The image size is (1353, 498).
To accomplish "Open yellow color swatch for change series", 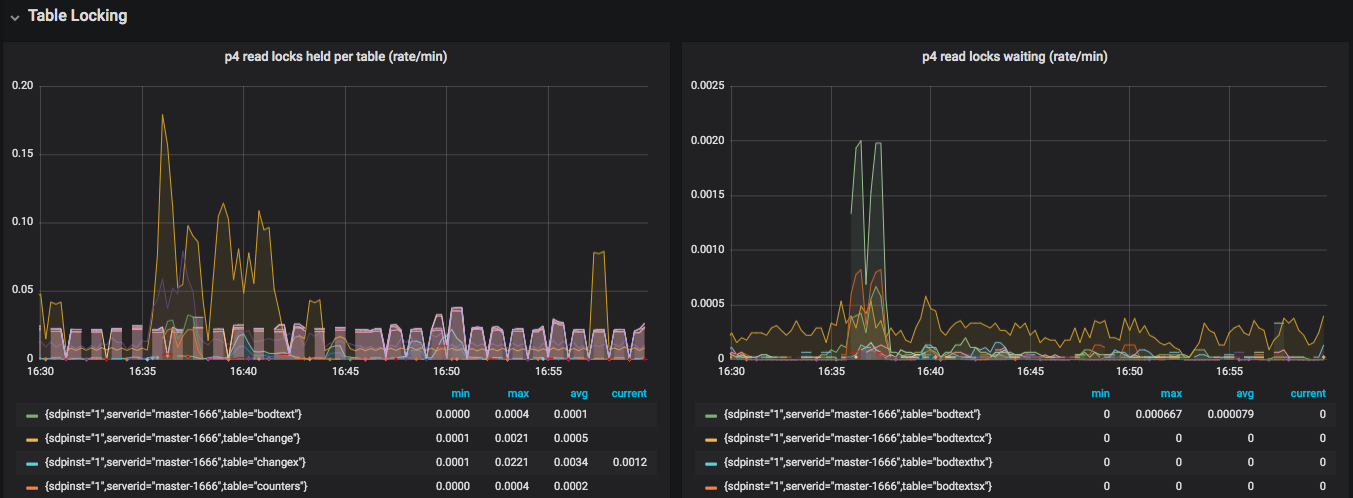I will point(32,439).
